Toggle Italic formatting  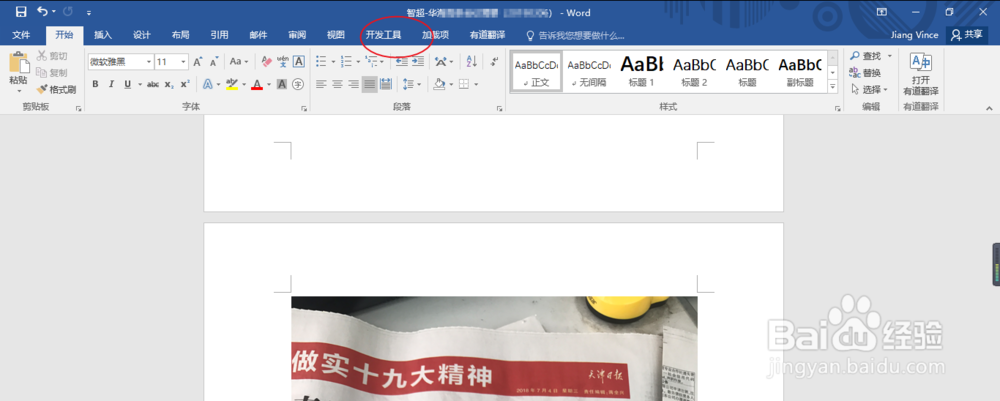tap(111, 84)
